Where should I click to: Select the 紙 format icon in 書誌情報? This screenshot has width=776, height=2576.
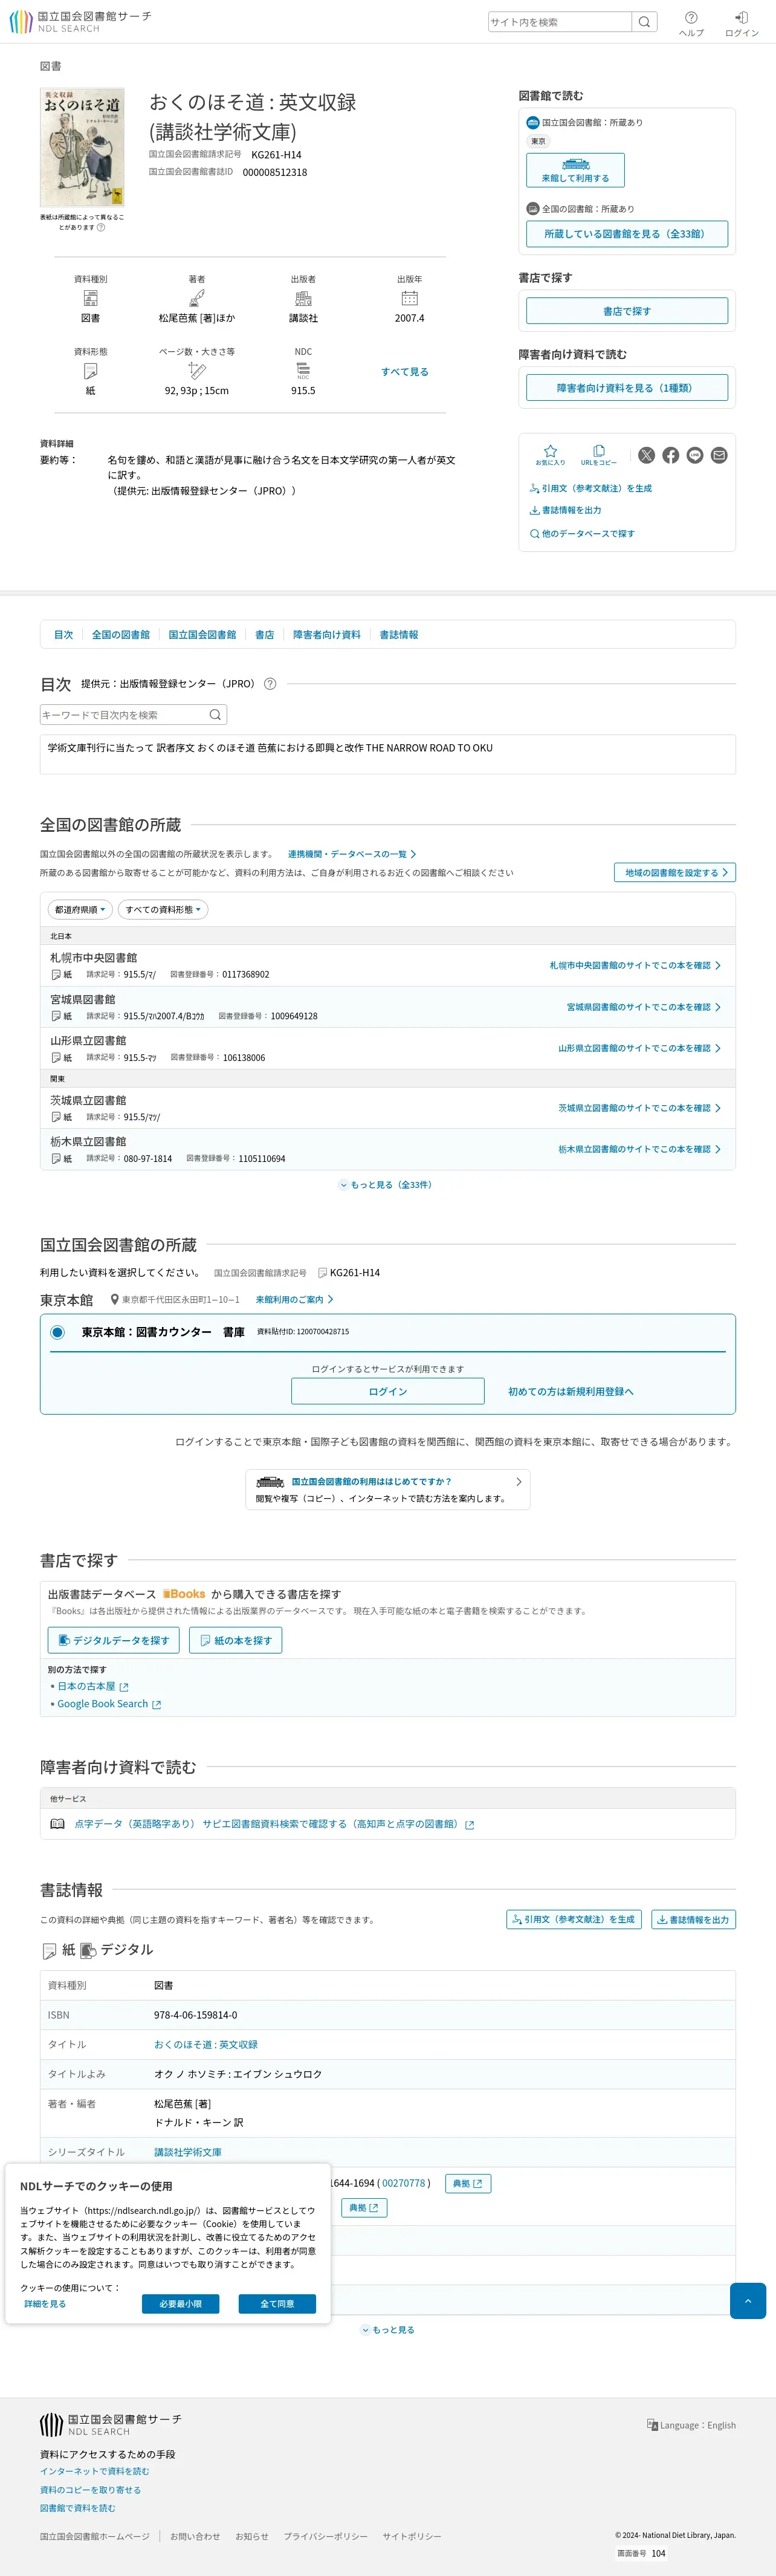pos(49,1951)
